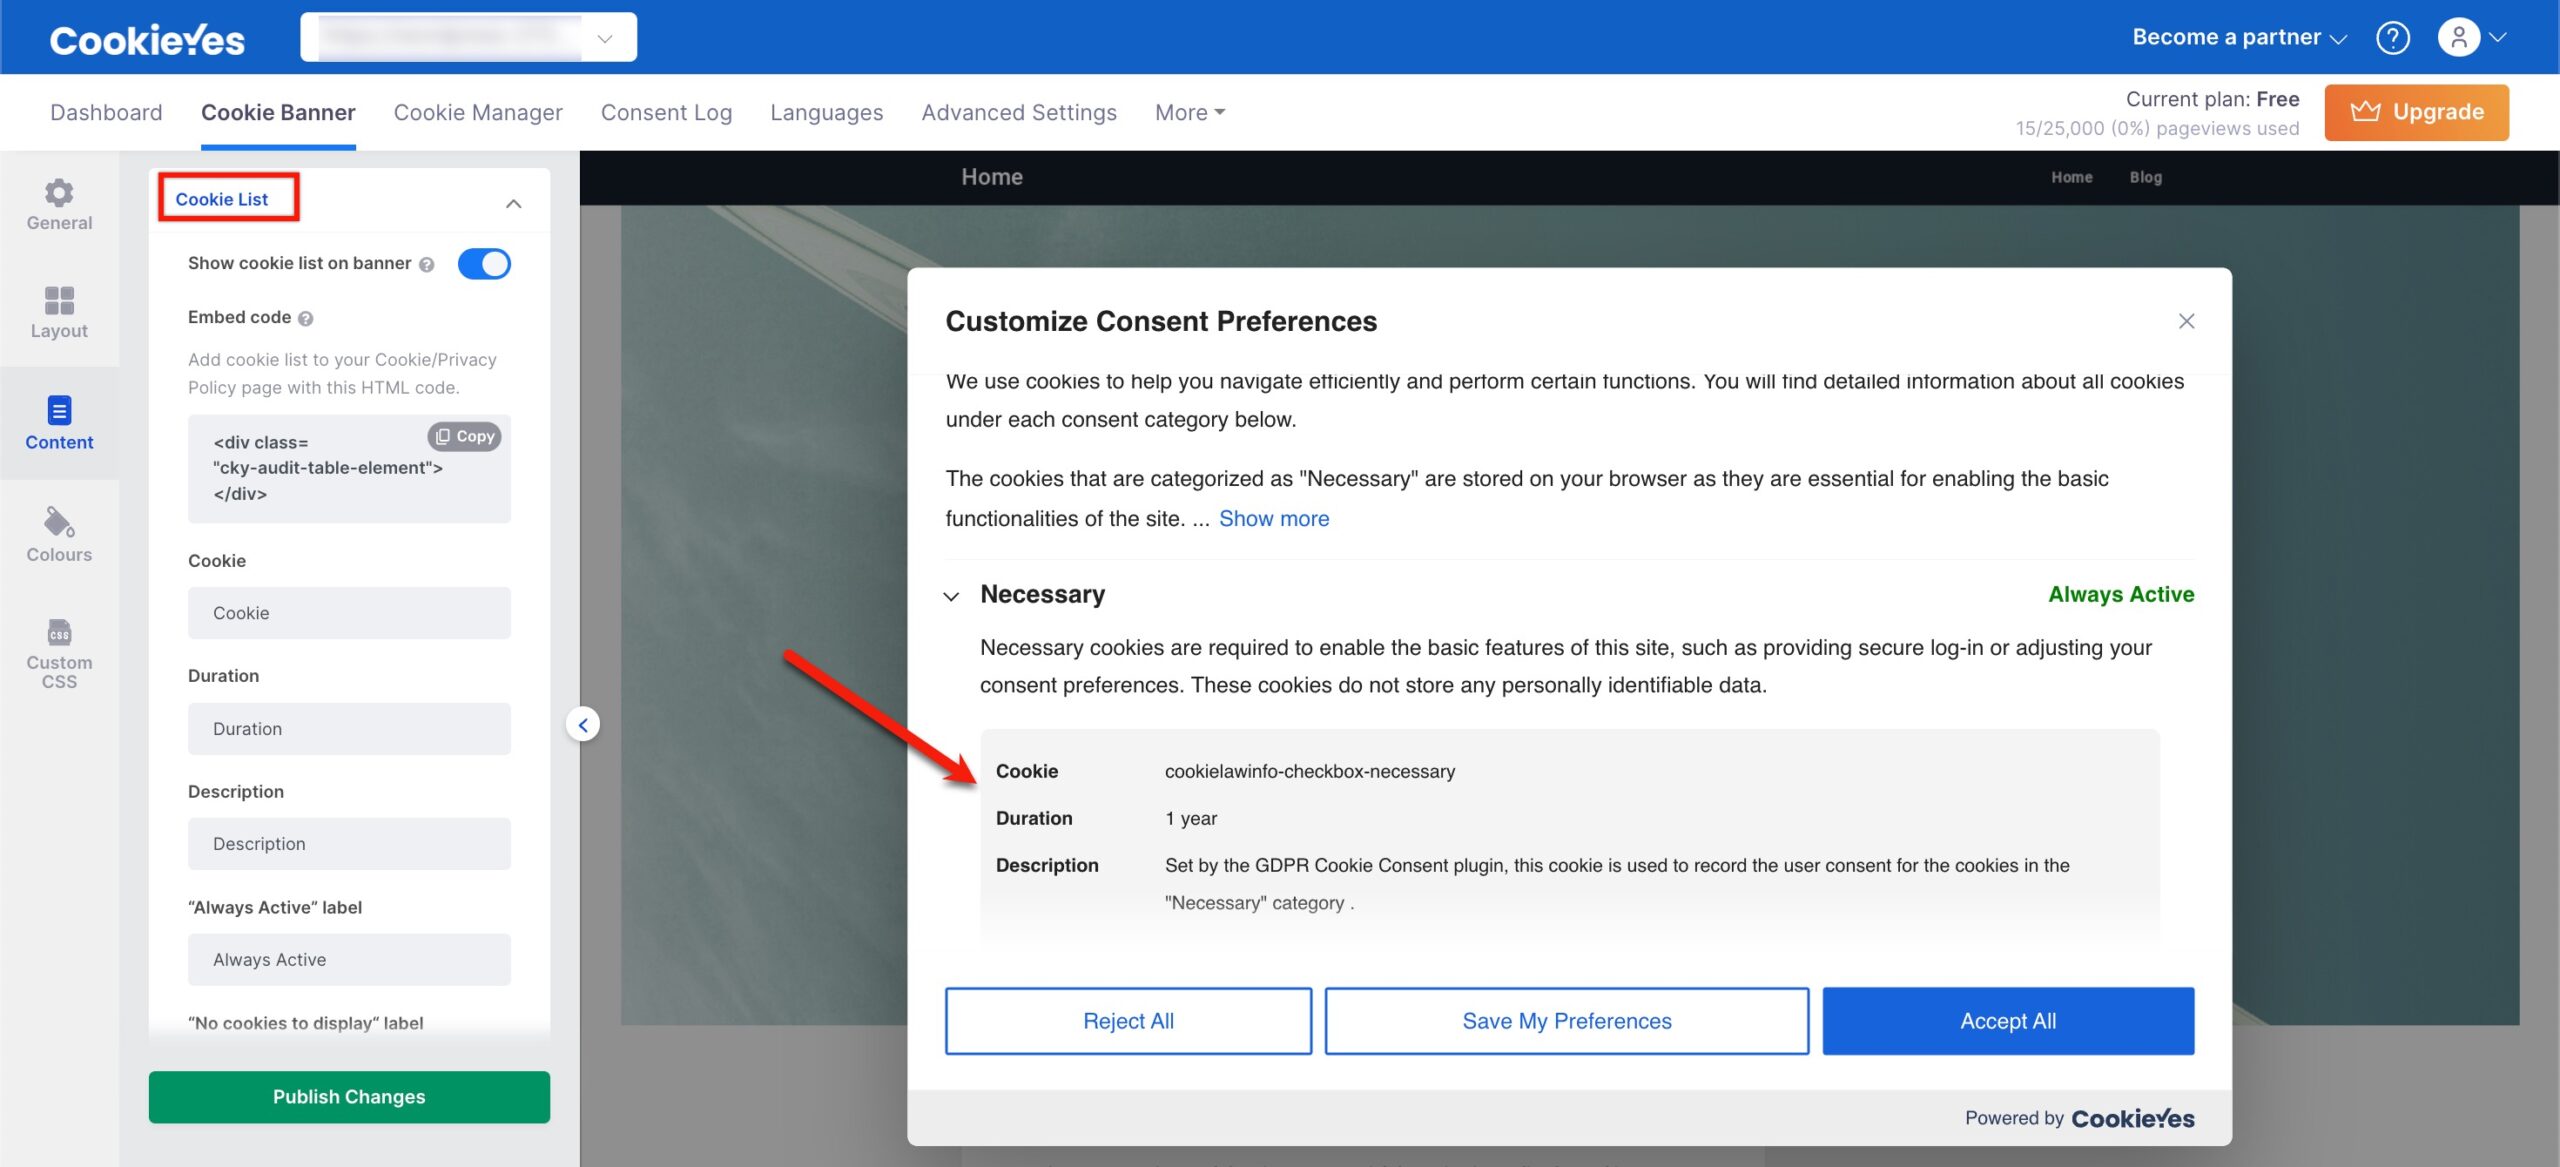Open the More menu dropdown

click(x=1189, y=112)
